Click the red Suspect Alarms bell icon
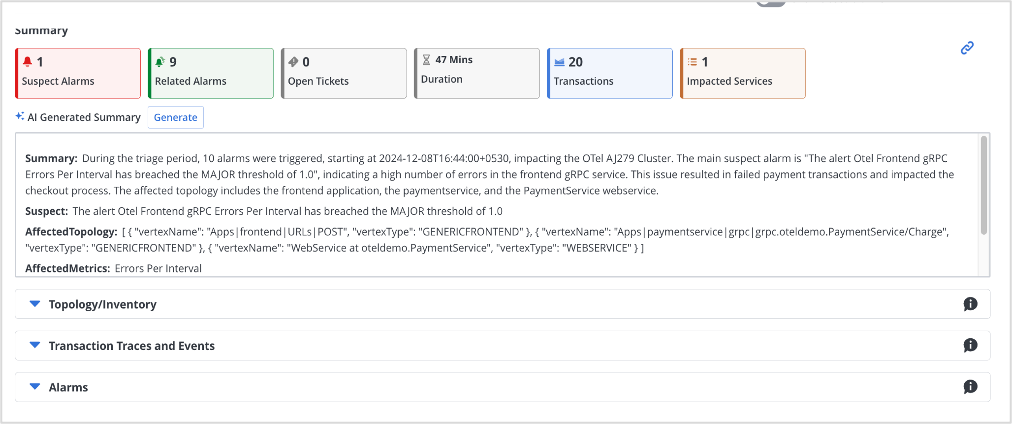Viewport: 1012px width, 424px height. [27, 62]
